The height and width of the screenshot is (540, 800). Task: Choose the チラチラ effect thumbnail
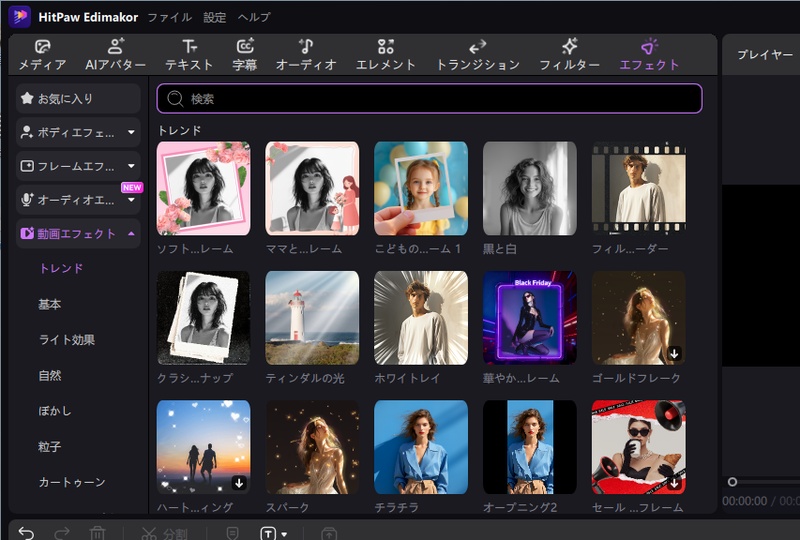[x=421, y=447]
